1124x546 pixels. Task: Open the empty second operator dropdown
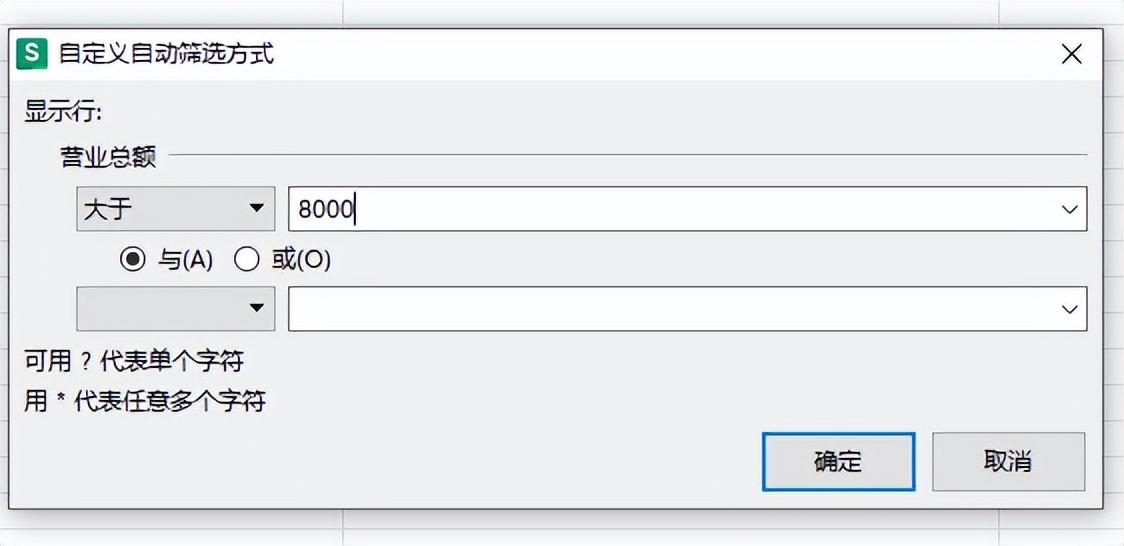tap(176, 308)
